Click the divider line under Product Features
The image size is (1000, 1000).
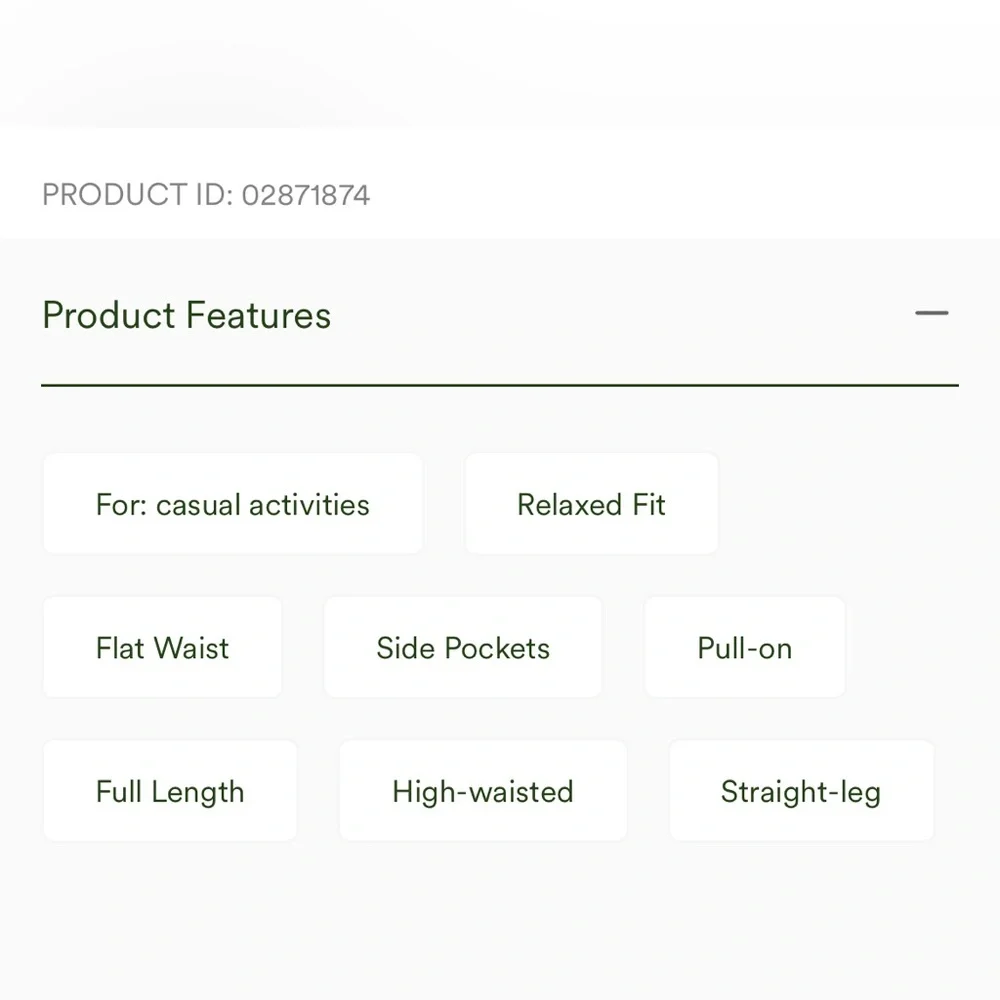[500, 385]
